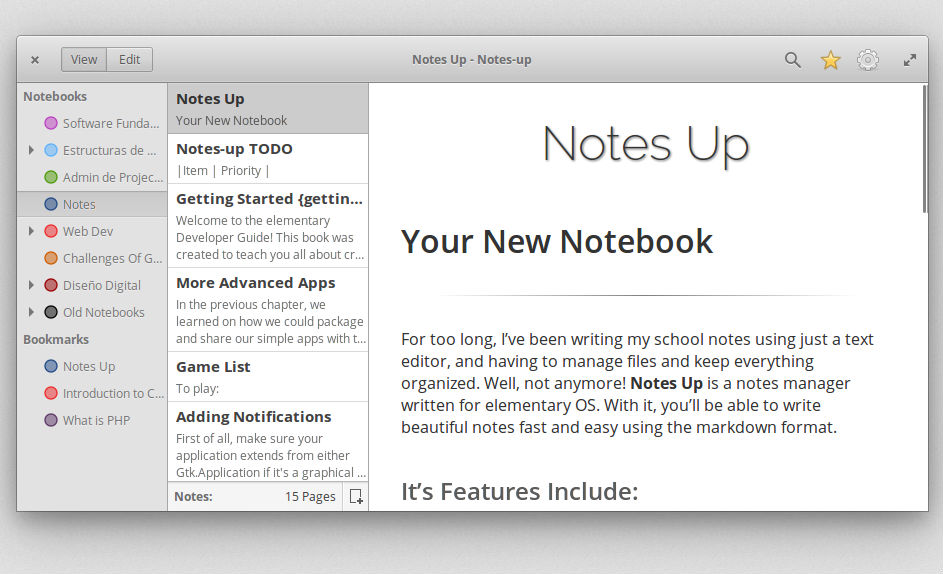Click the purple Software Funda... color dot
Viewport: 943px width, 574px height.
(51, 123)
